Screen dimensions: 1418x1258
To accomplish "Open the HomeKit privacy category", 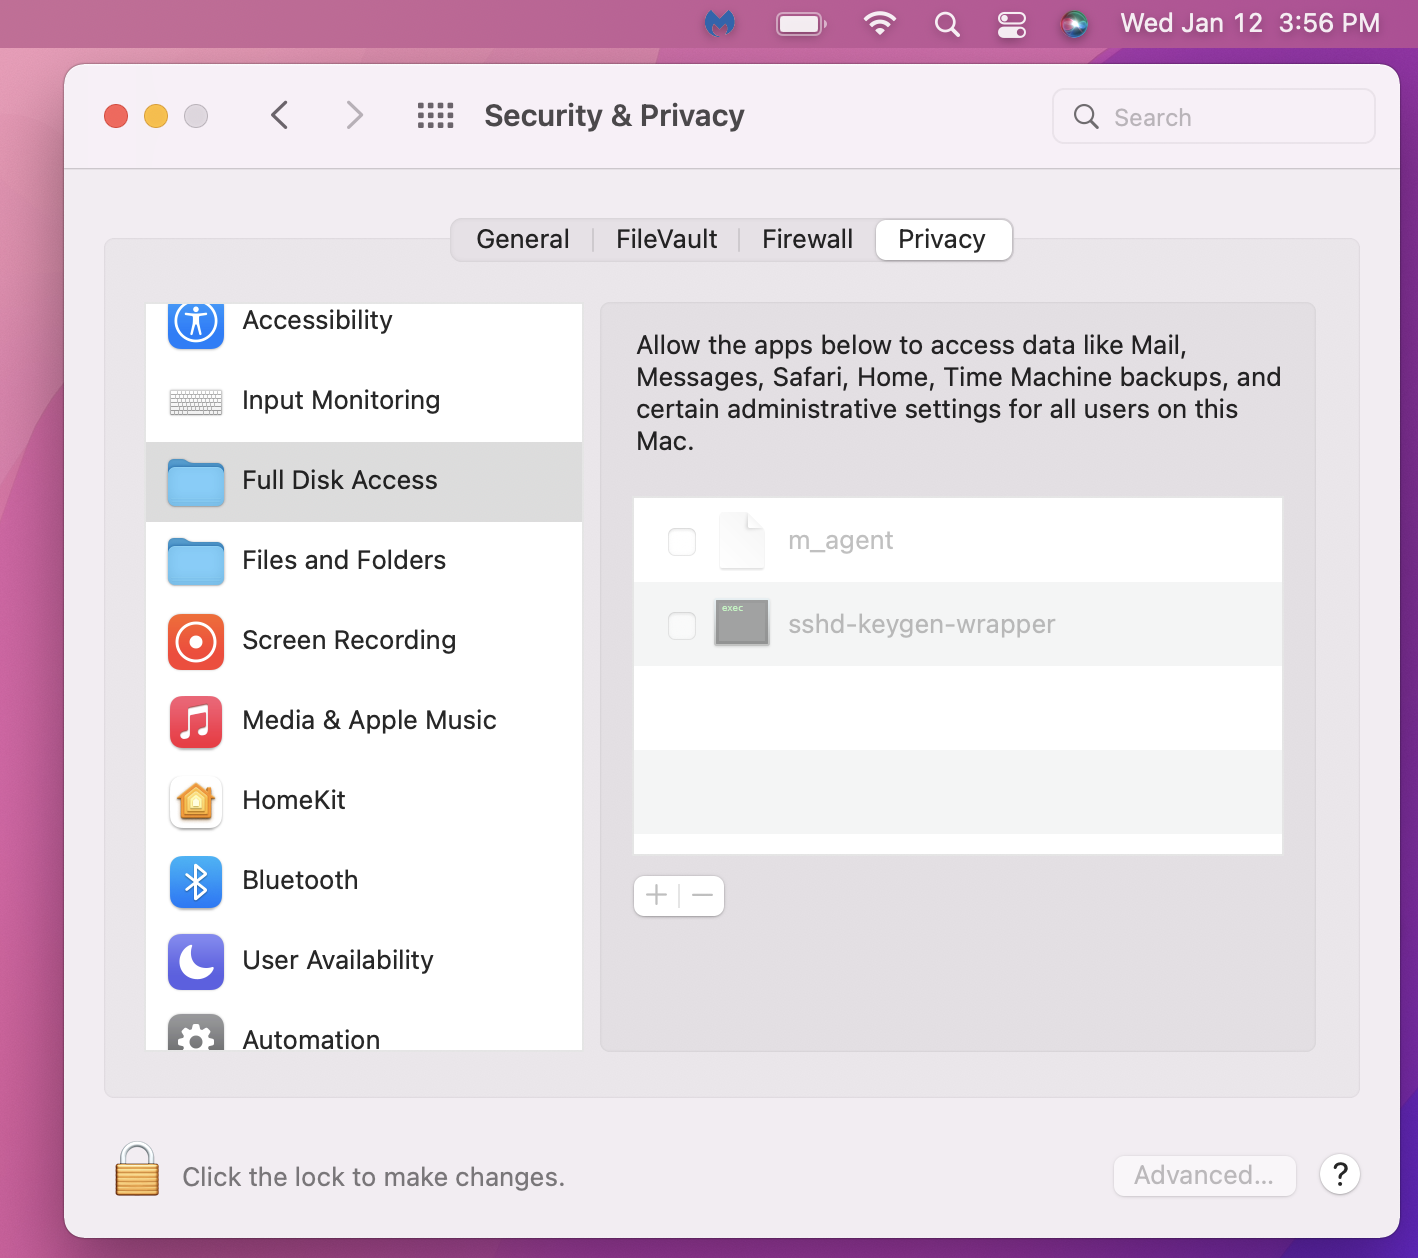I will tap(294, 800).
